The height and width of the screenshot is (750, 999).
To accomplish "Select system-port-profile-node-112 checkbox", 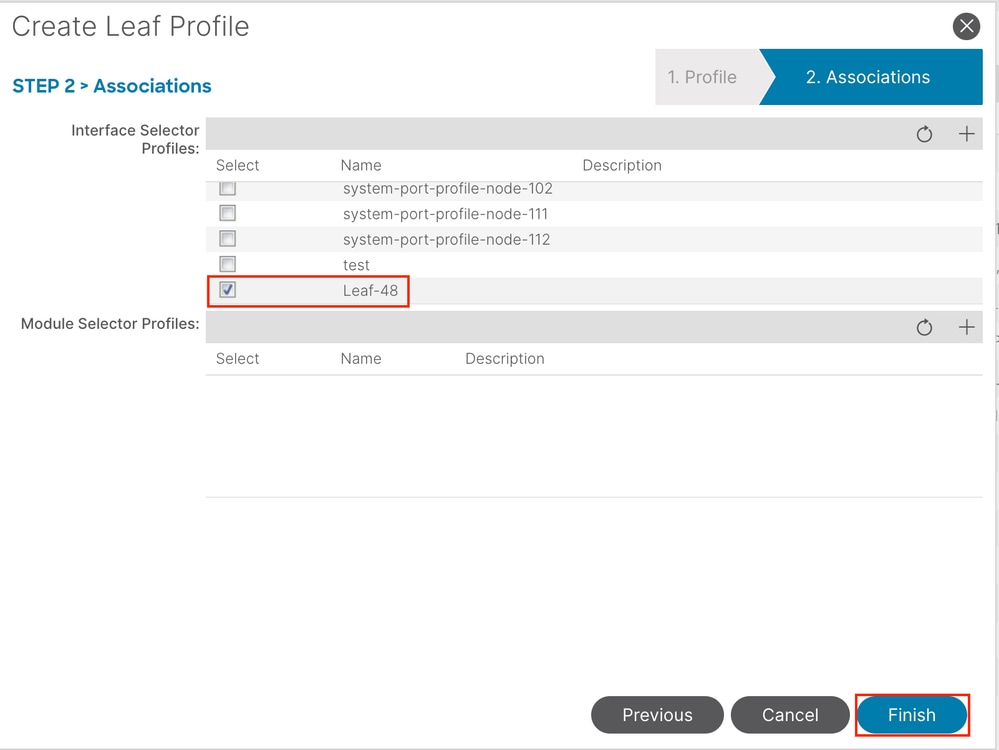I will [x=228, y=239].
